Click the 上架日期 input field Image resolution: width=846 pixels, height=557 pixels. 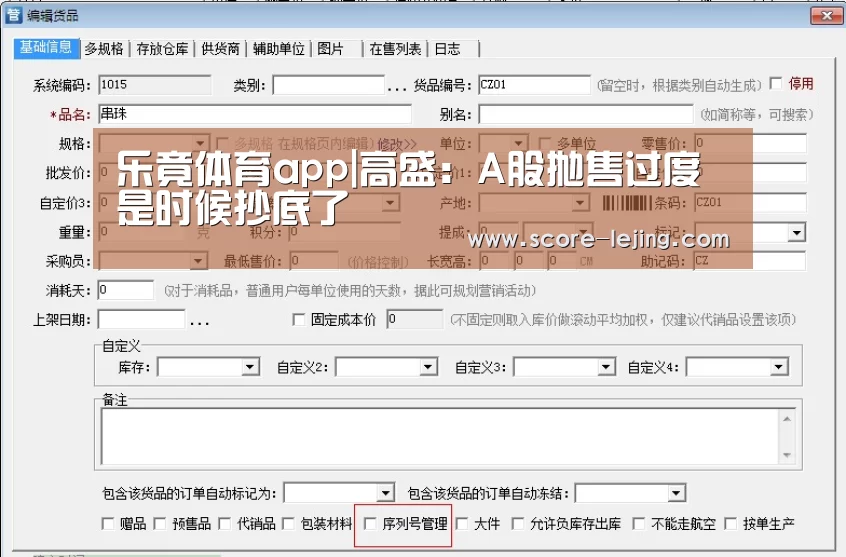(x=141, y=319)
